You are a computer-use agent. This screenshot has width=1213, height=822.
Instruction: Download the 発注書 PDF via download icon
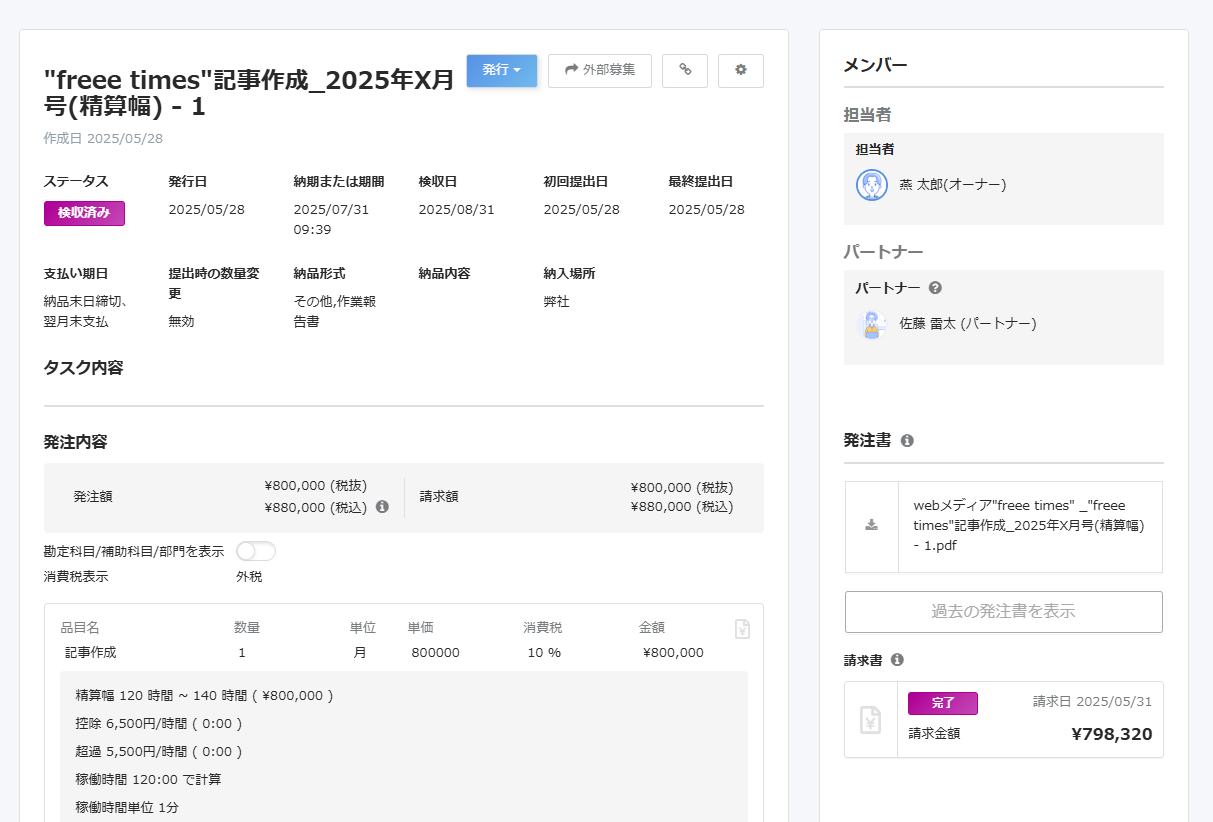[x=872, y=526]
